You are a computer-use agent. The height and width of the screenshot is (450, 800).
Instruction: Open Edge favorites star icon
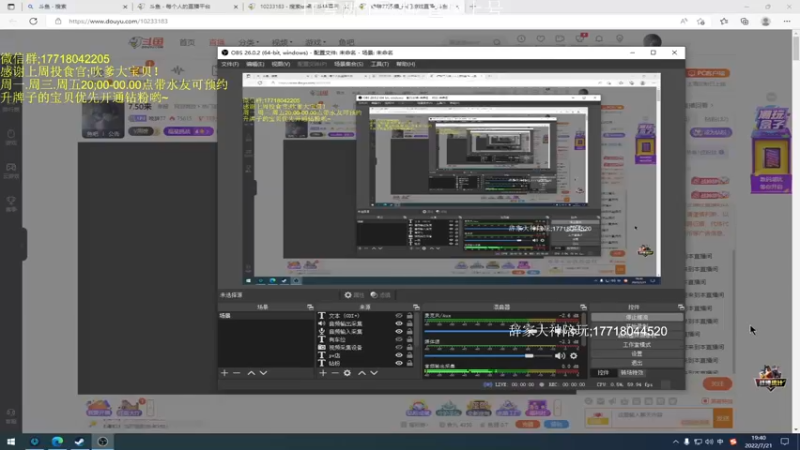(x=724, y=21)
